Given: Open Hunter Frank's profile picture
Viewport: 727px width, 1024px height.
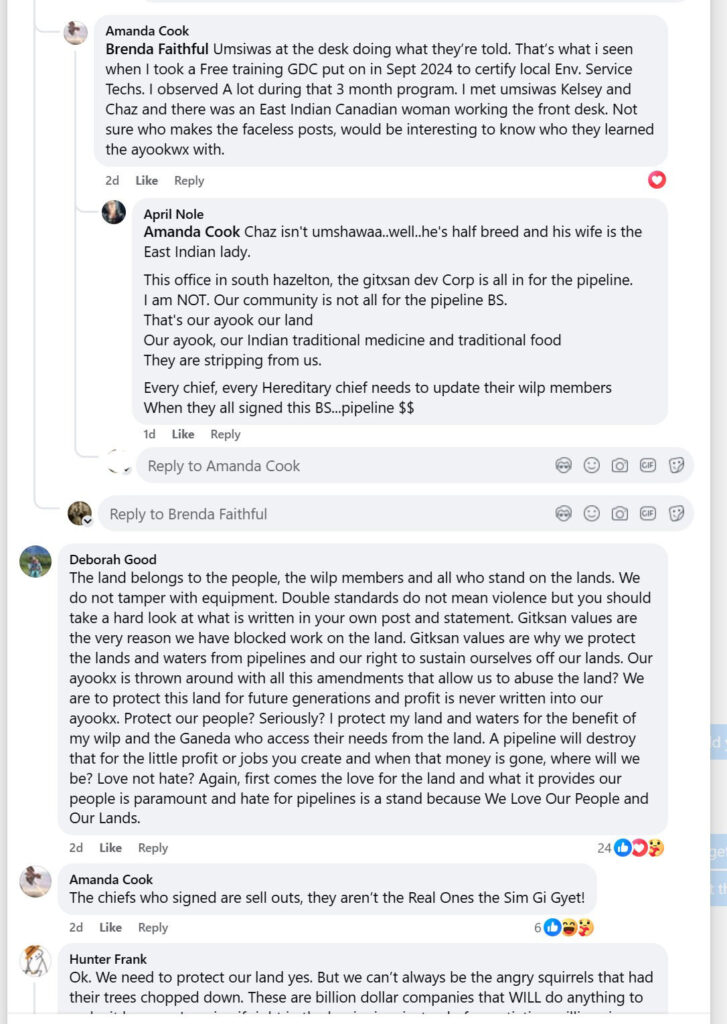Looking at the screenshot, I should click(35, 961).
